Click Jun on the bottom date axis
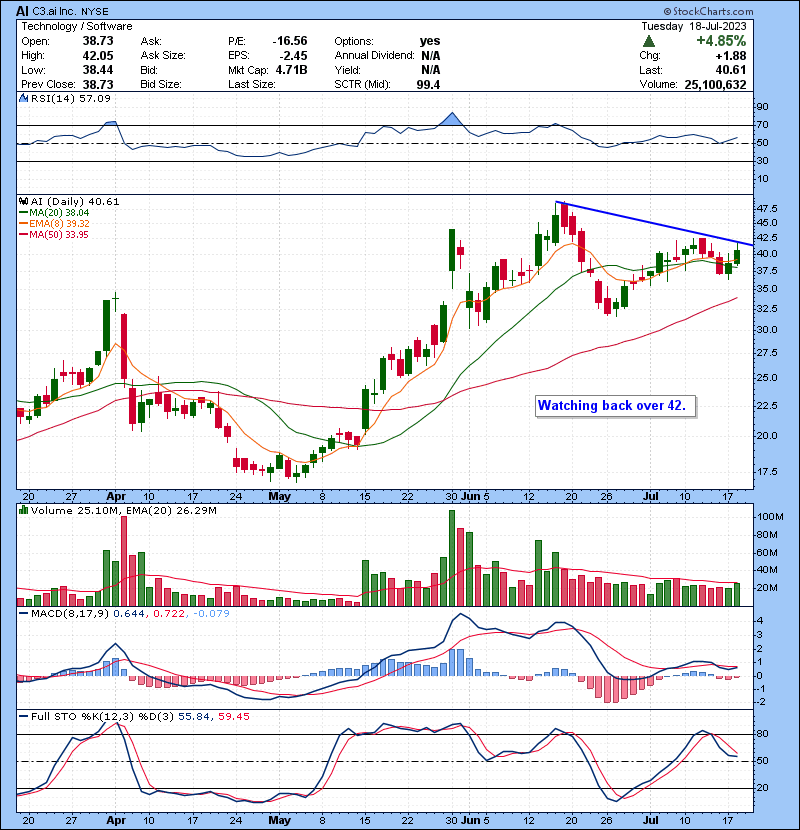 click(x=470, y=820)
